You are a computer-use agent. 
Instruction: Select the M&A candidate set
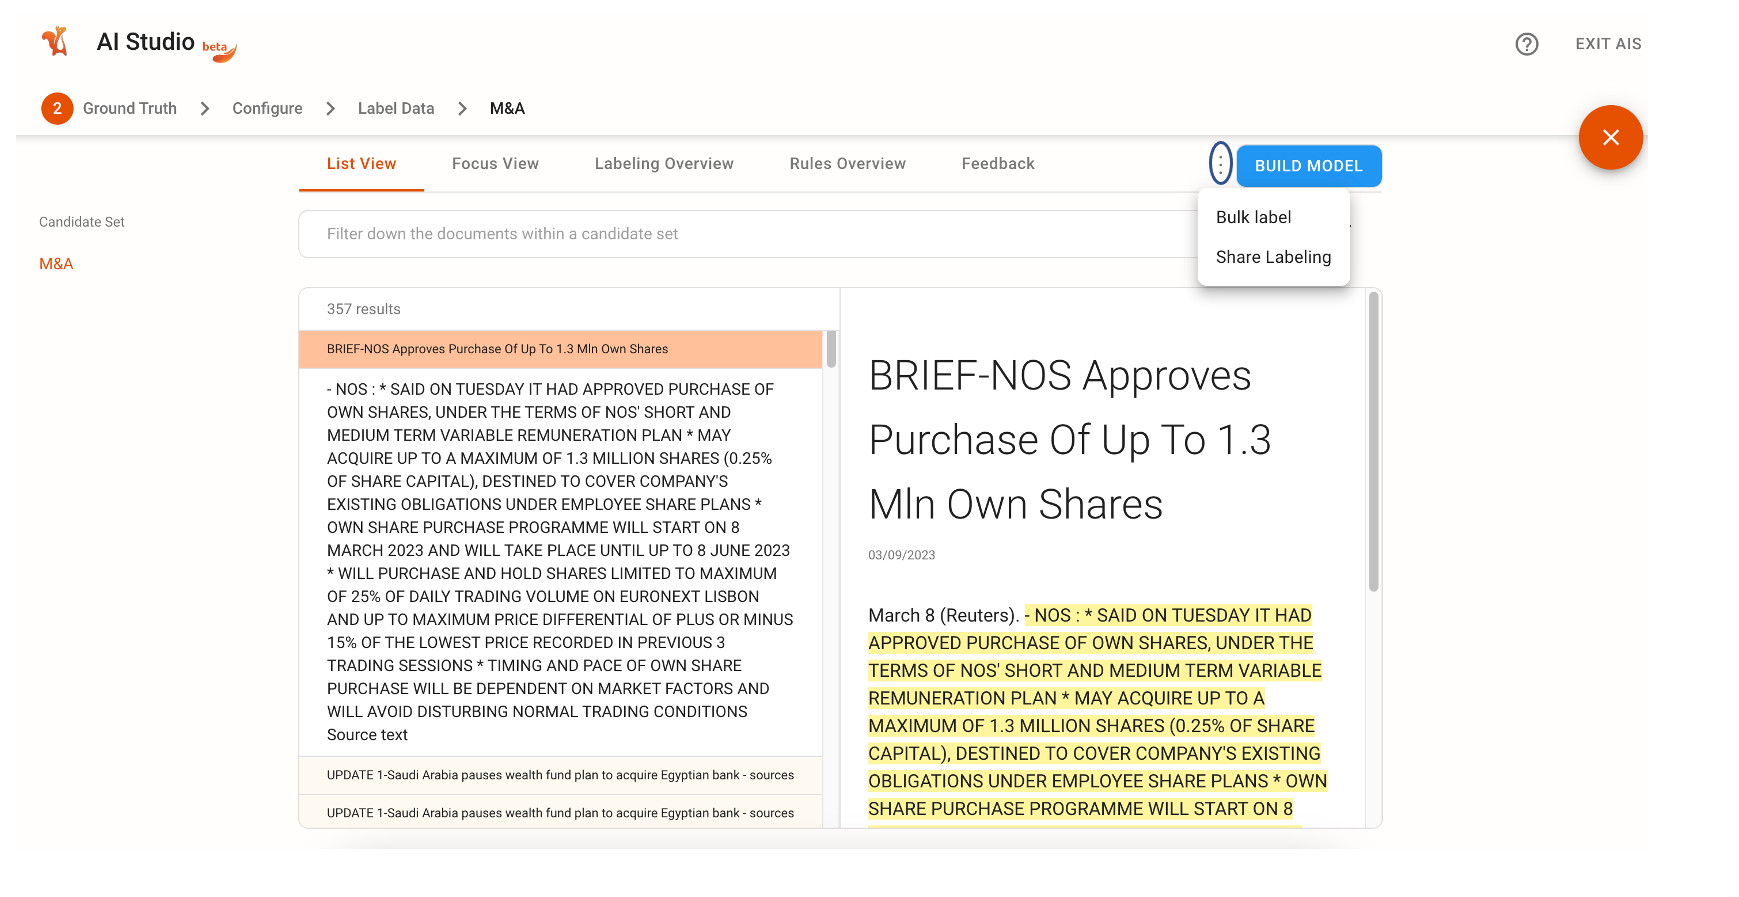(56, 264)
